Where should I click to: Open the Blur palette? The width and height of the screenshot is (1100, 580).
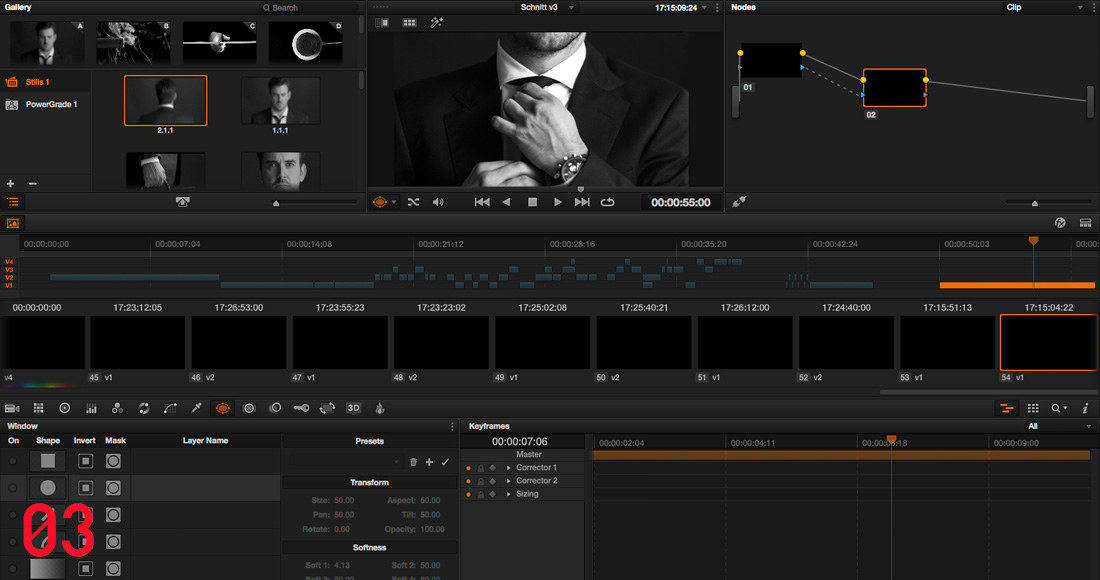pyautogui.click(x=275, y=408)
